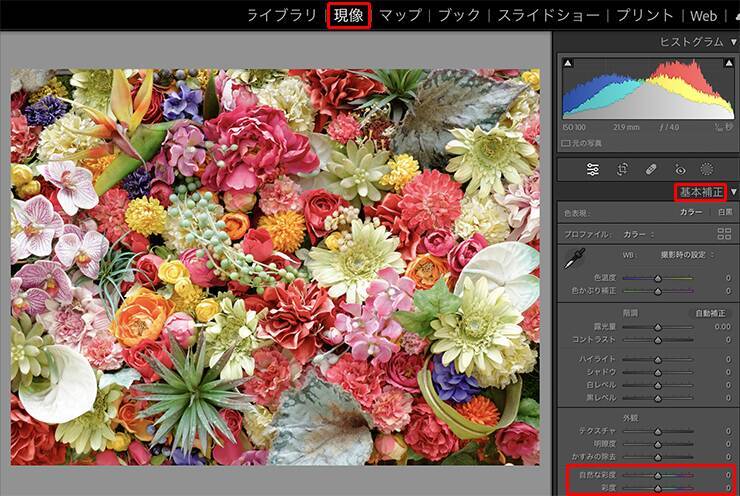Enable the 元の写真 checkbox
Image resolution: width=740 pixels, height=496 pixels.
(563, 145)
